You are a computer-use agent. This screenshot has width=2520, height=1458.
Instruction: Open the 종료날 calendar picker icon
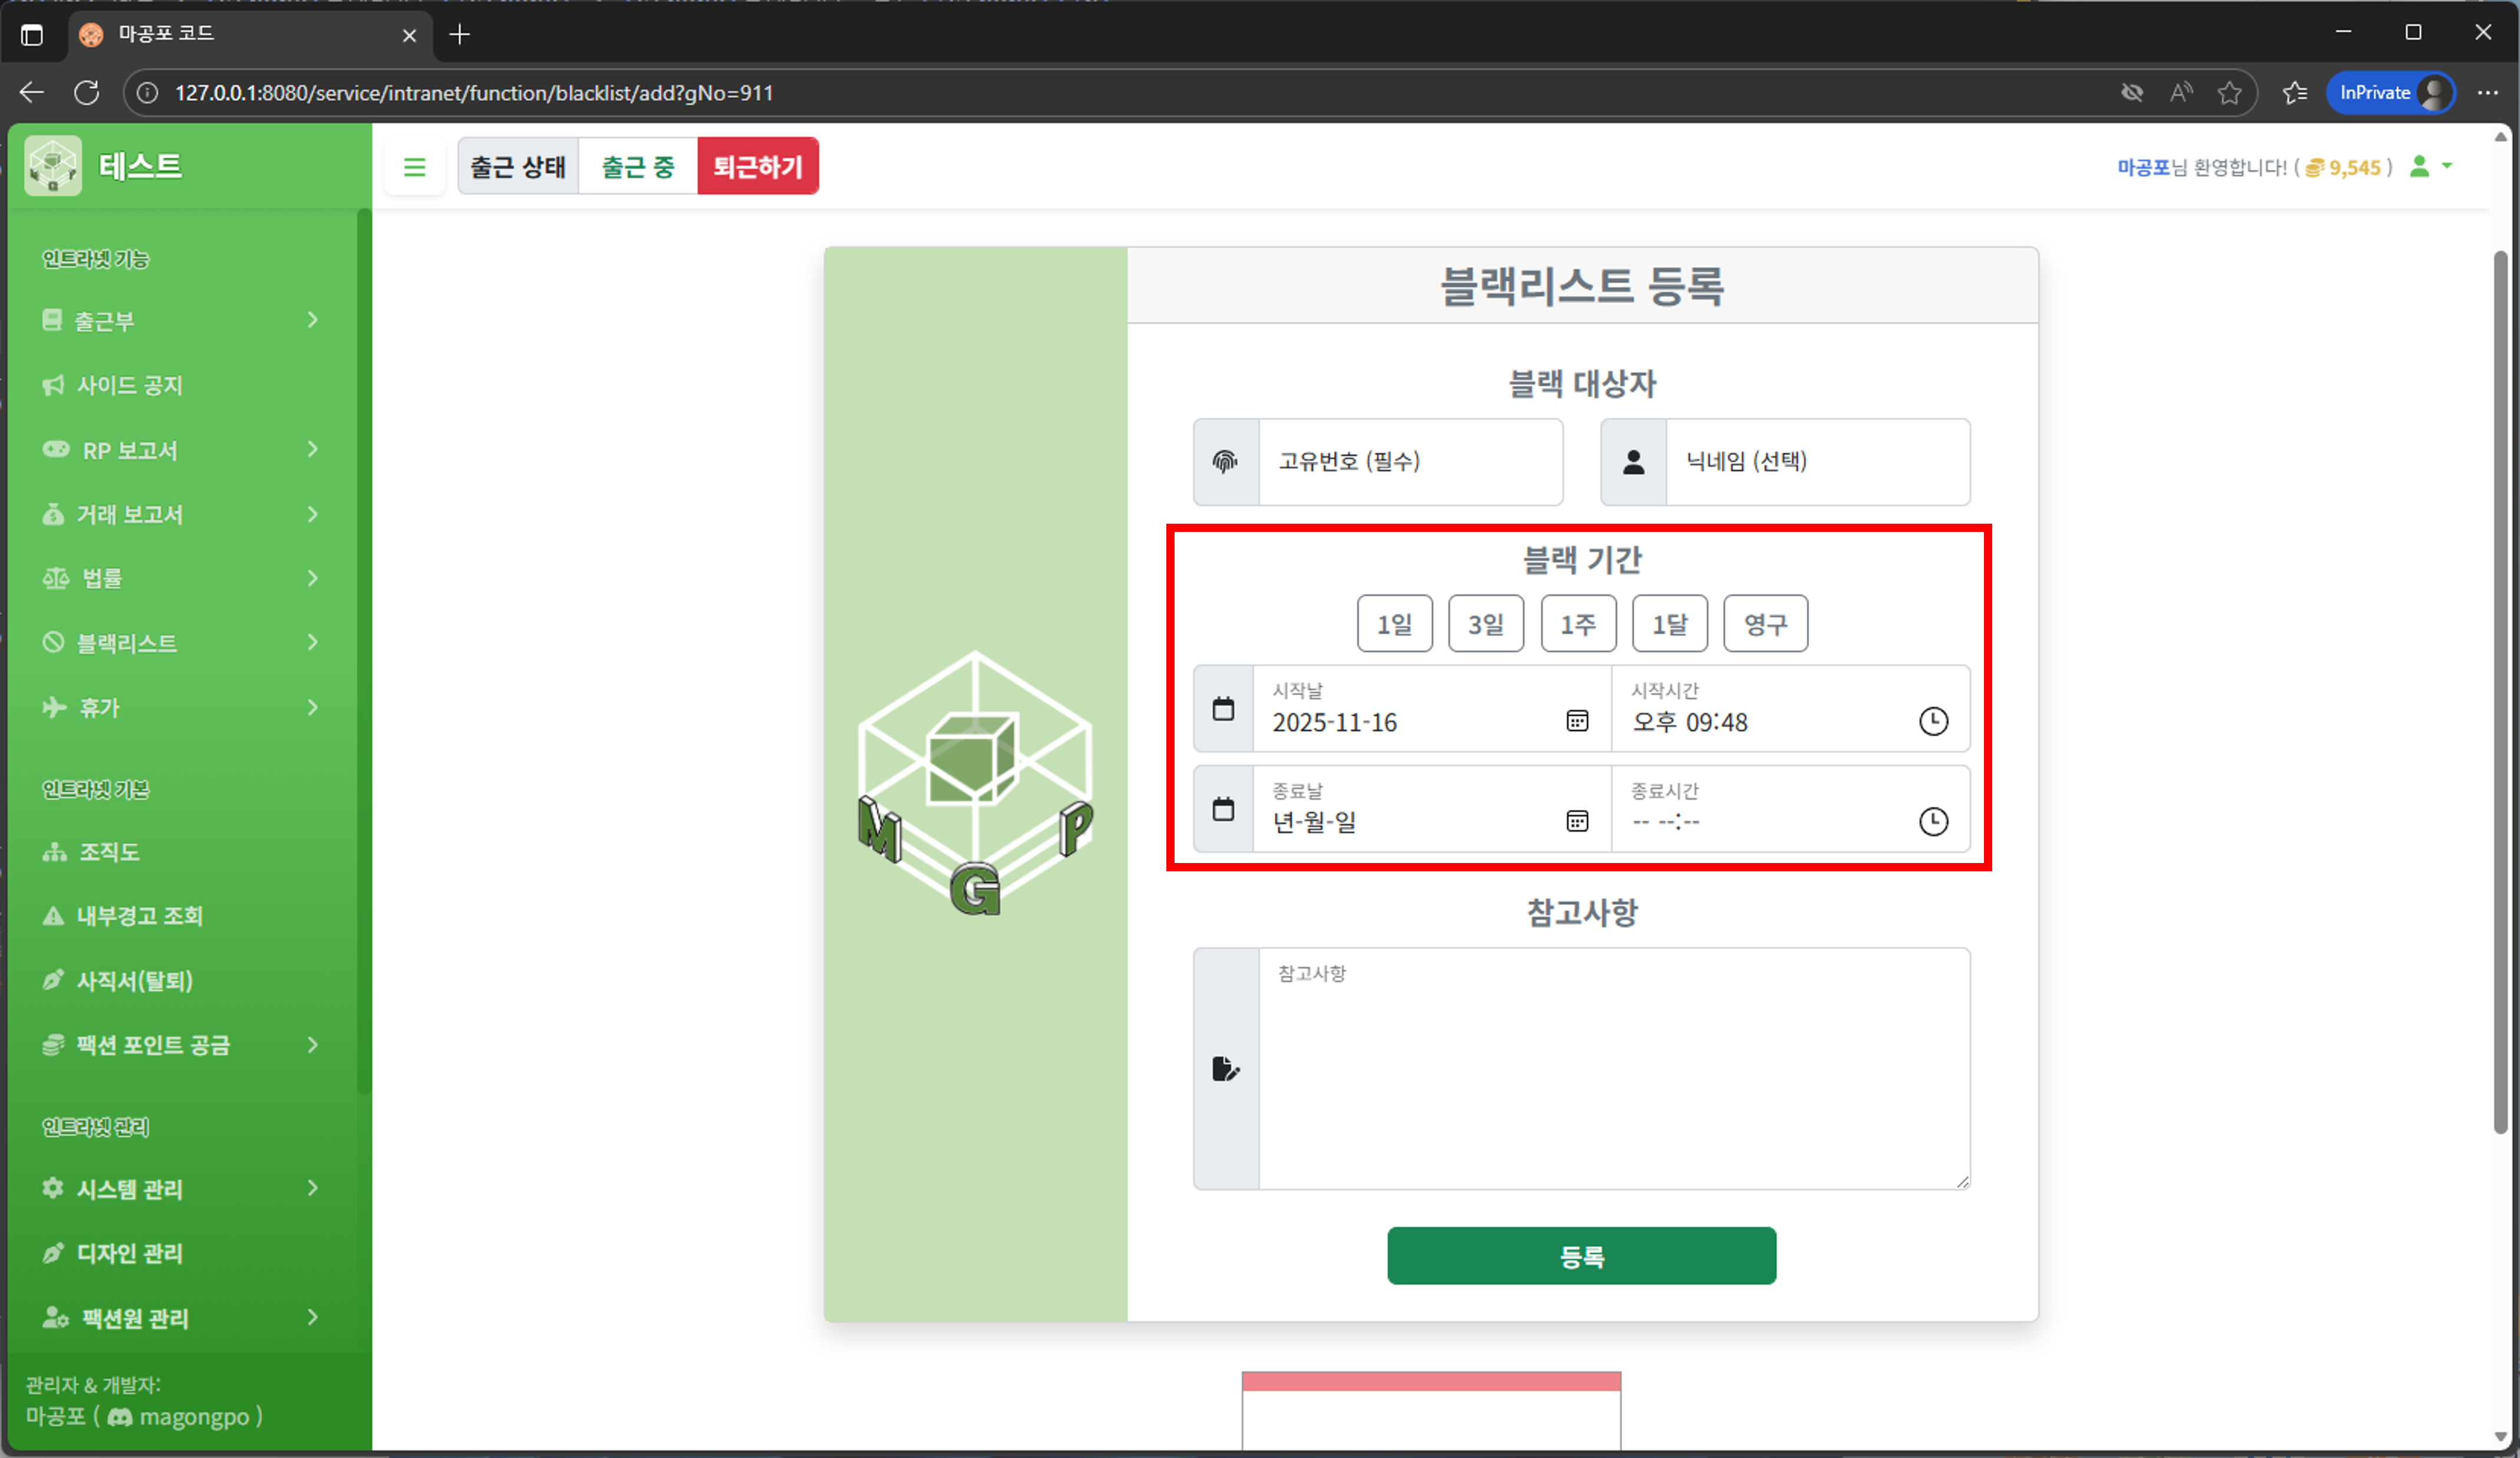(1577, 821)
